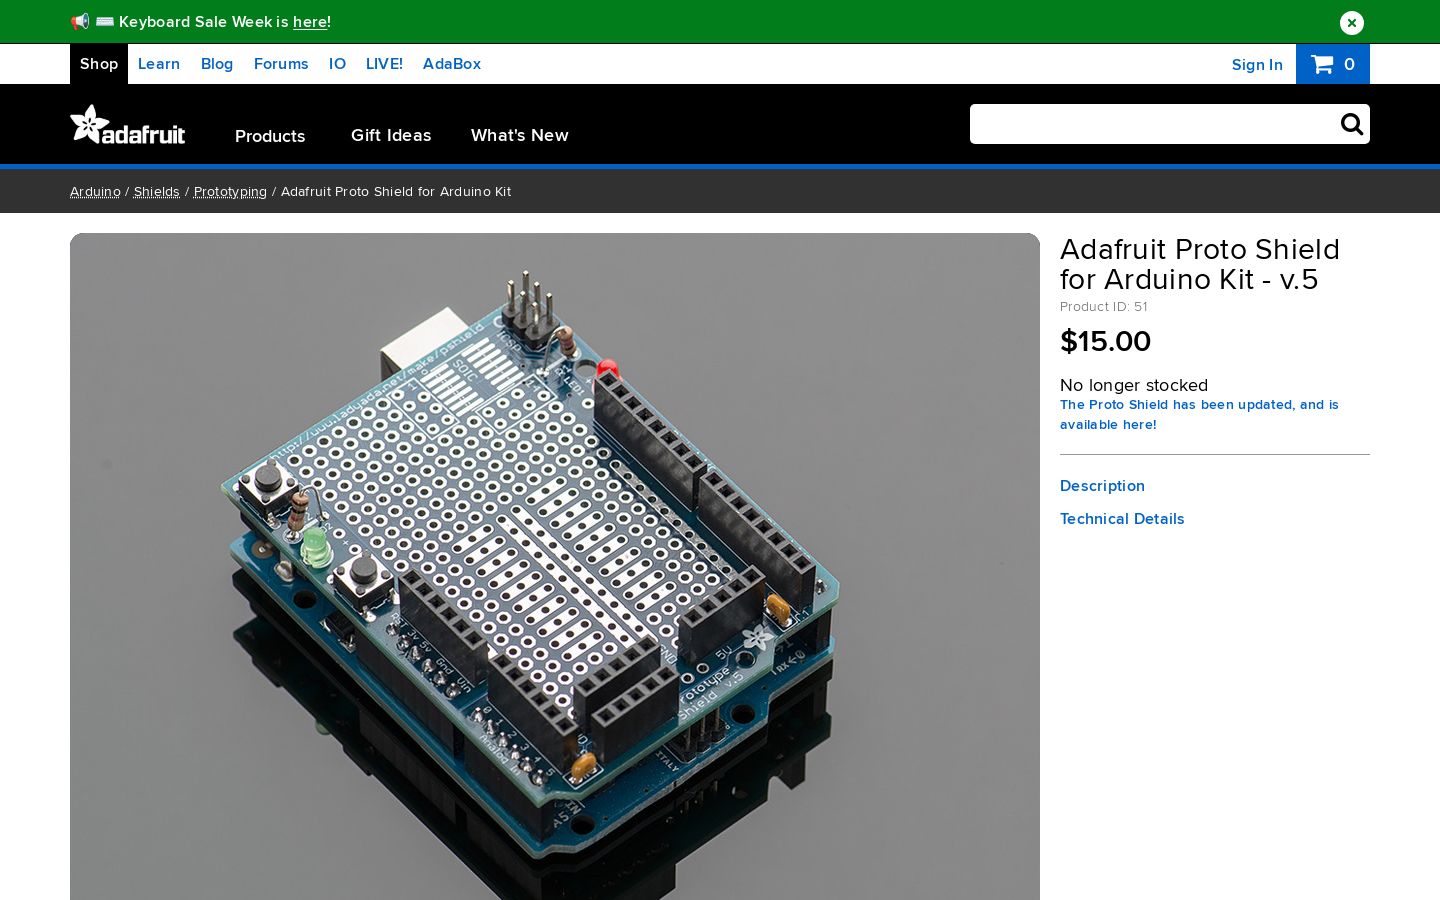Open the LIVE! tab

coord(384,64)
